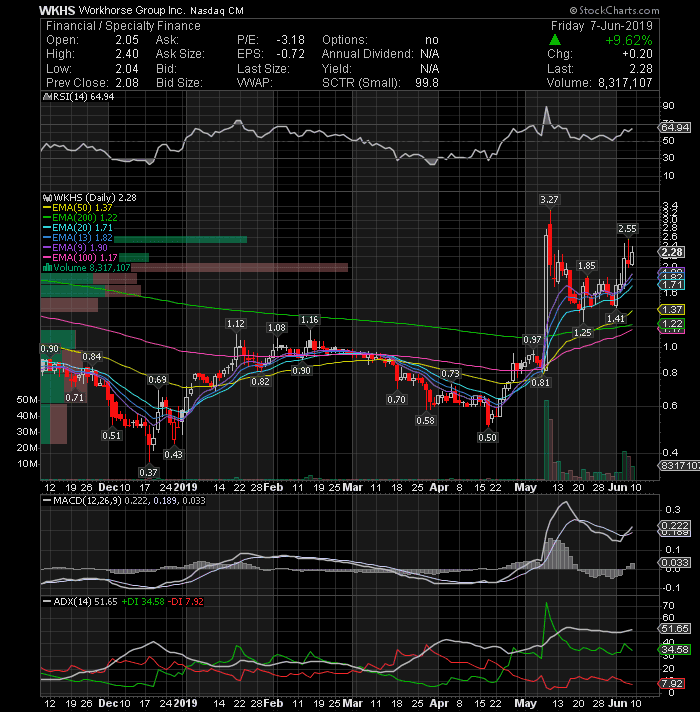Click the 0.37 December low annotation
The width and height of the screenshot is (700, 712).
coord(148,472)
